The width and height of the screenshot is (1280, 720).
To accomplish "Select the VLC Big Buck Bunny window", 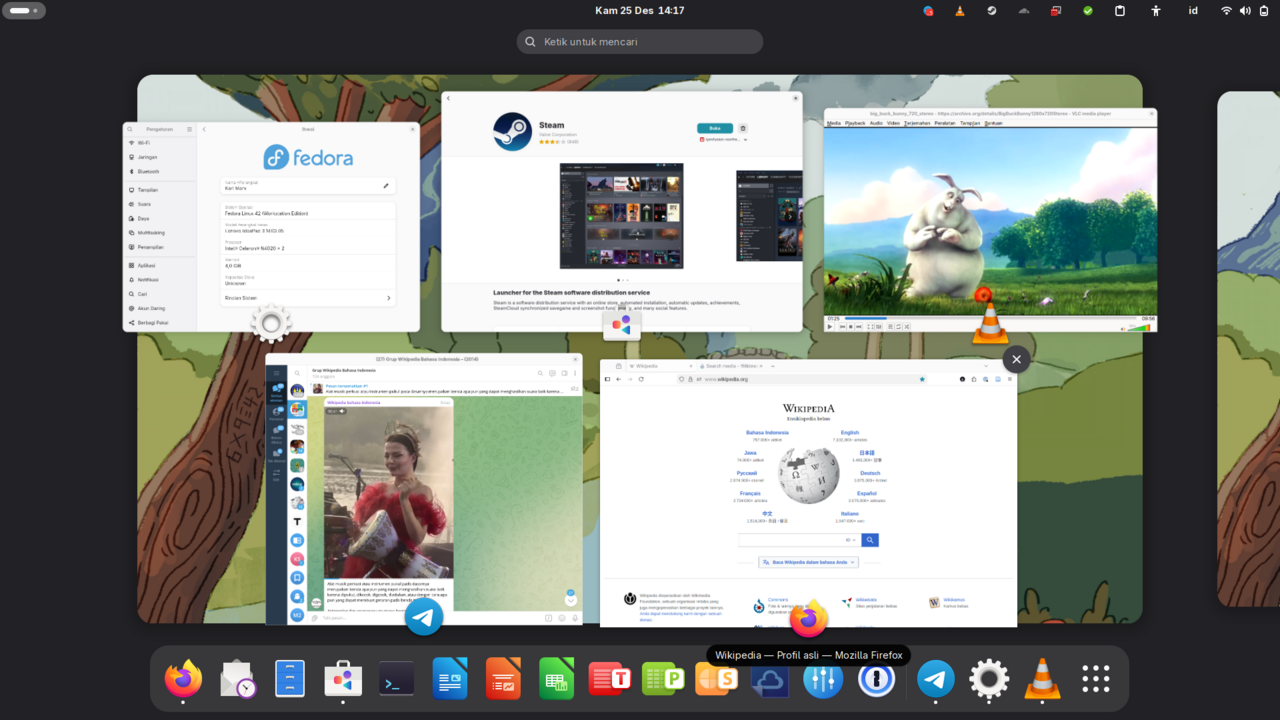I will pos(990,220).
